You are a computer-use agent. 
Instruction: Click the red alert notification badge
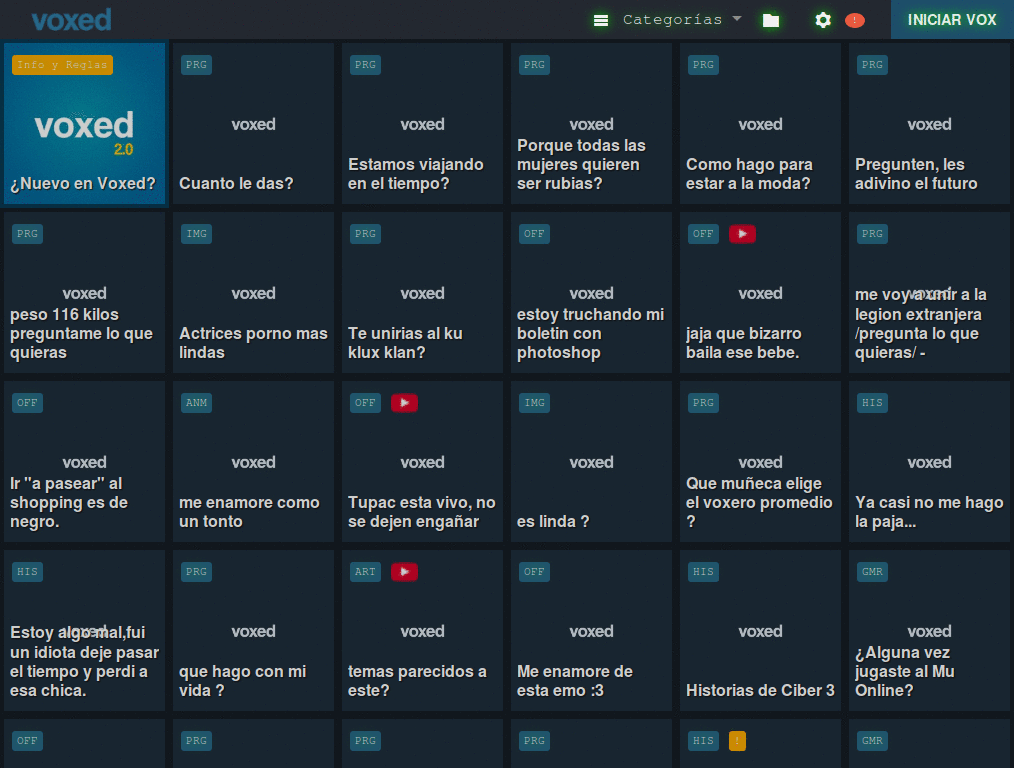point(854,20)
